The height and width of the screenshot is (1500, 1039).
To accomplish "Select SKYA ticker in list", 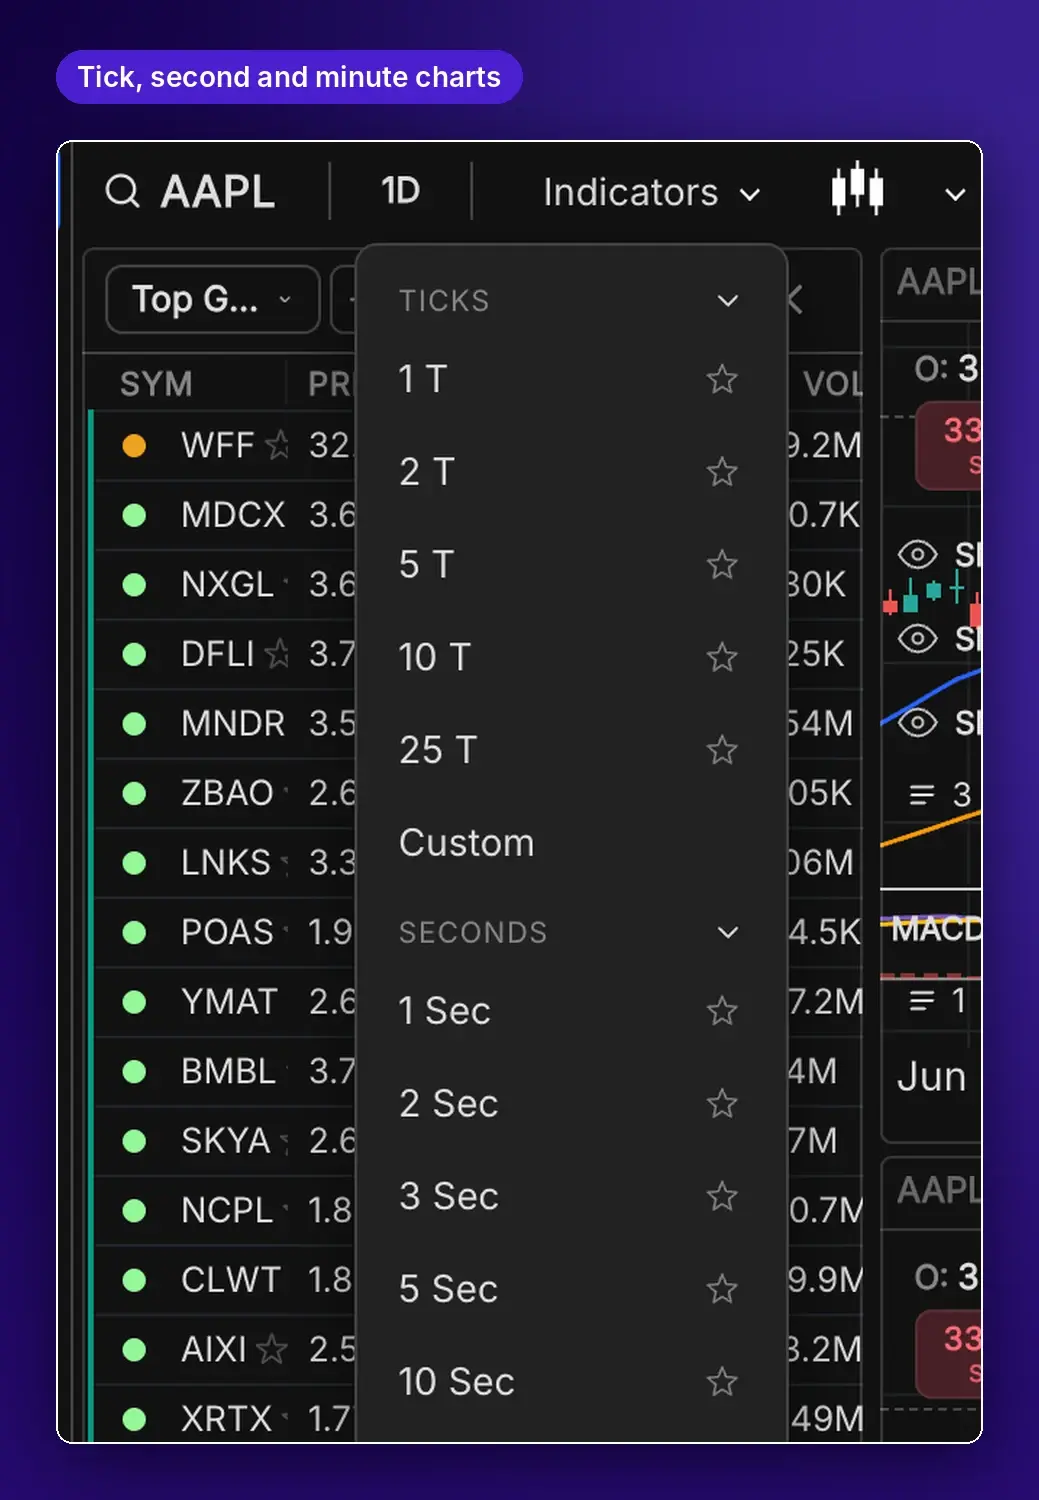I will (226, 1140).
